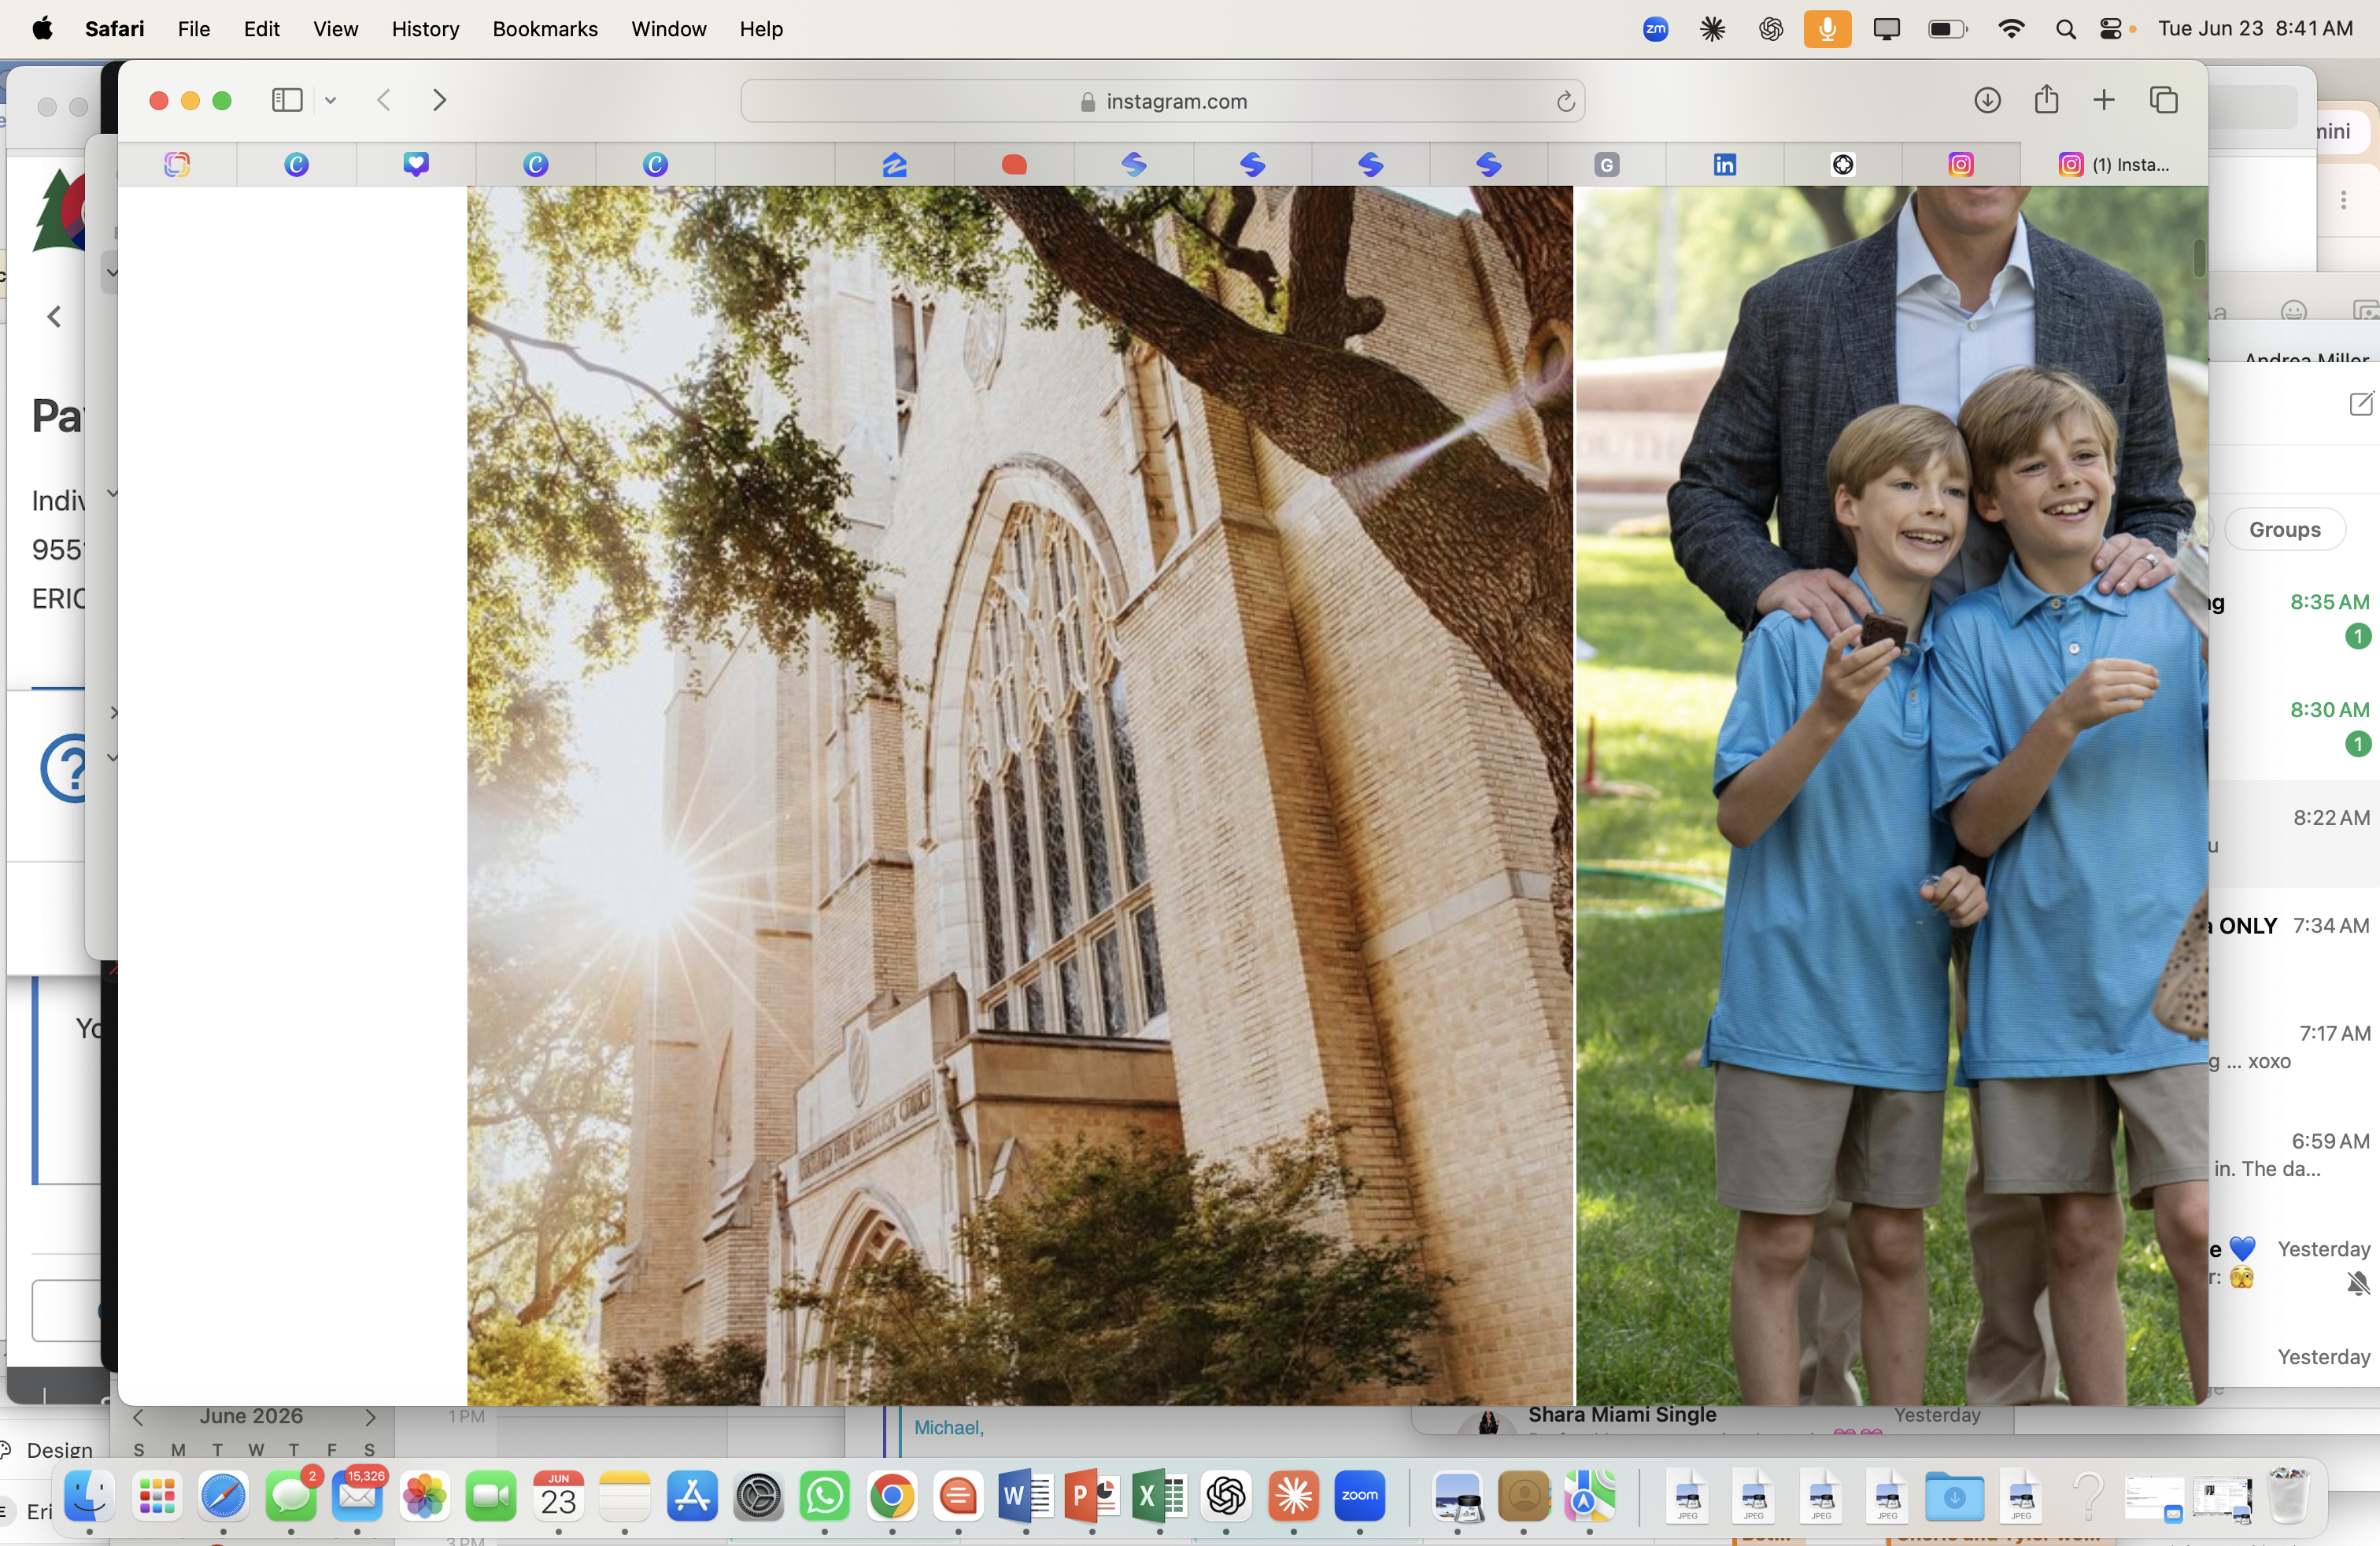
Task: Open Downloads folder in the Dock
Action: click(x=1954, y=1496)
